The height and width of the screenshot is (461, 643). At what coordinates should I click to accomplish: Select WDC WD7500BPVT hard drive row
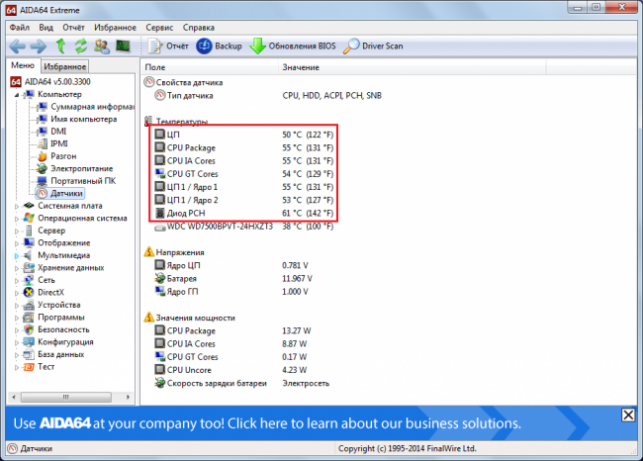244,226
